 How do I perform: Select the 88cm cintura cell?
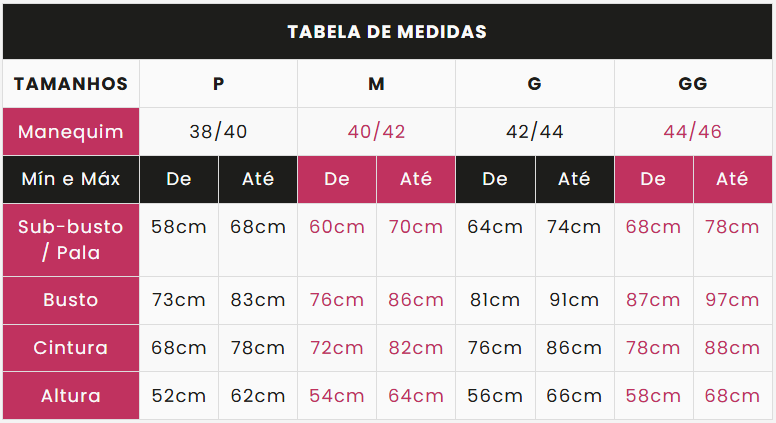tap(732, 348)
